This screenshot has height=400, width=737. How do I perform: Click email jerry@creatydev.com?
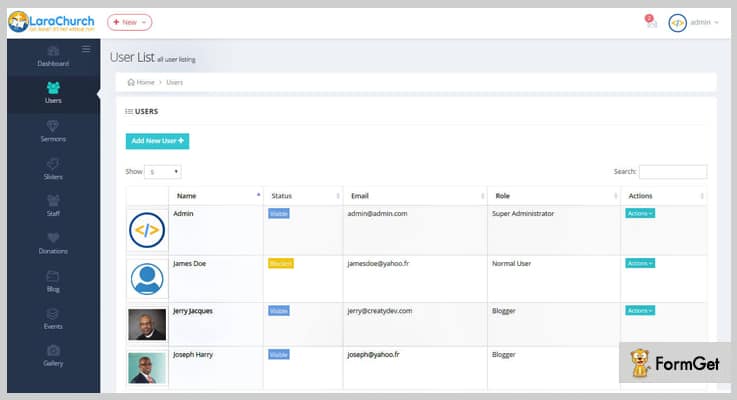pos(380,311)
